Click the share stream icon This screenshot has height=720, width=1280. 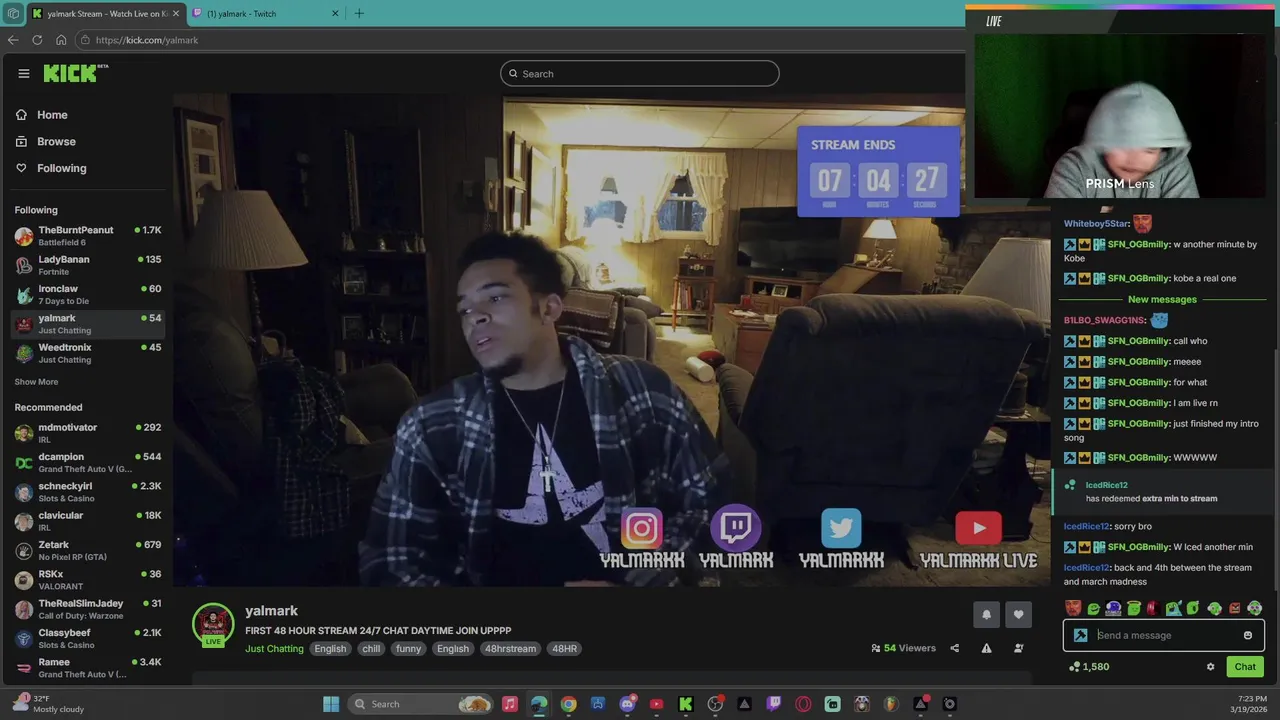[x=954, y=648]
